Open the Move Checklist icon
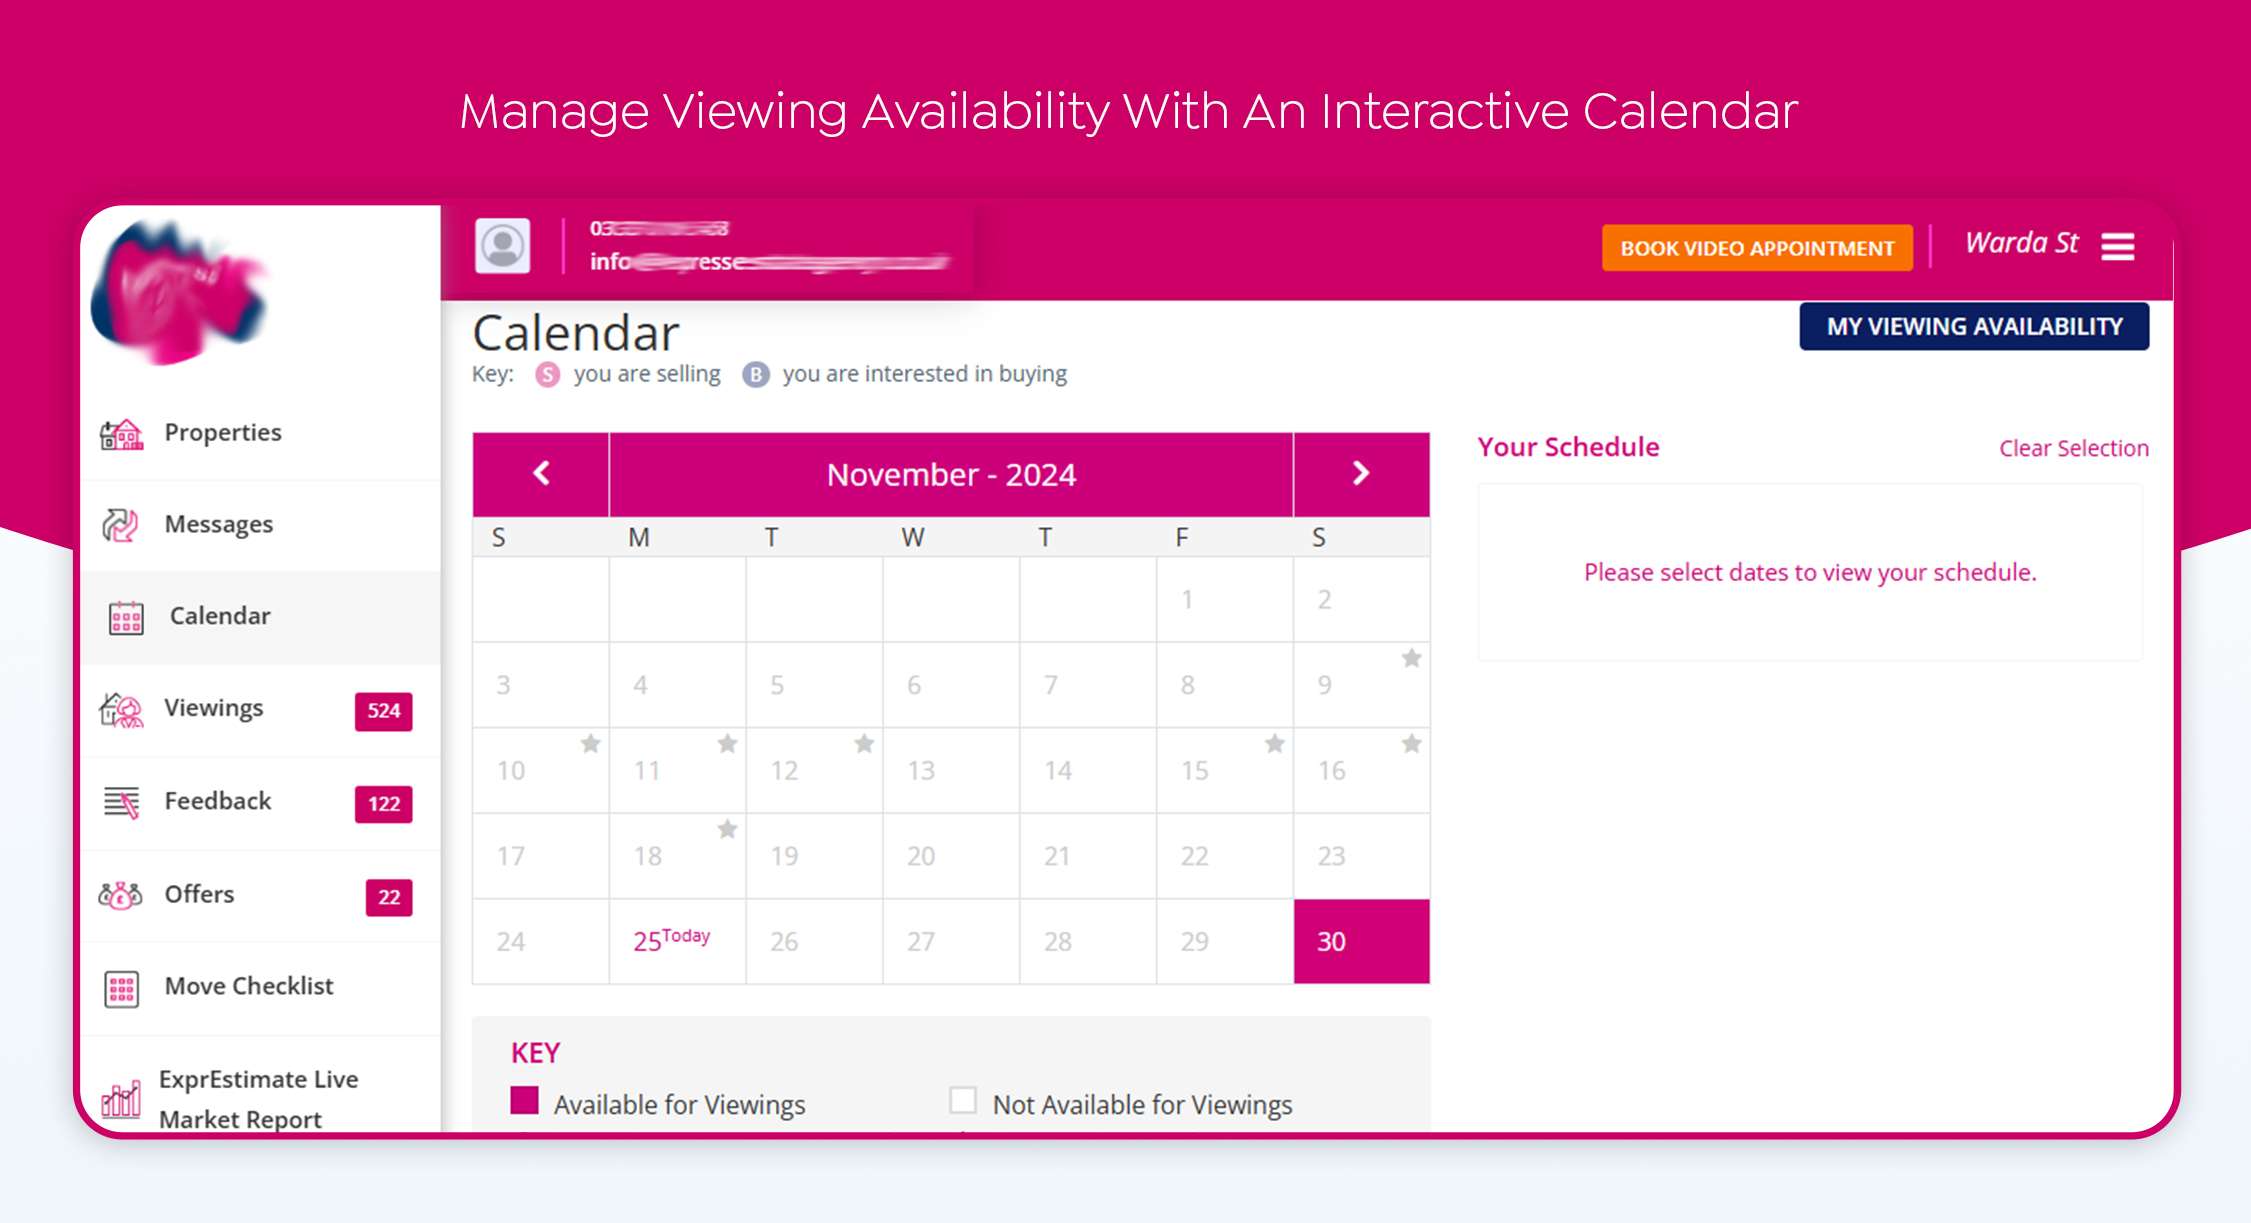 [x=121, y=988]
